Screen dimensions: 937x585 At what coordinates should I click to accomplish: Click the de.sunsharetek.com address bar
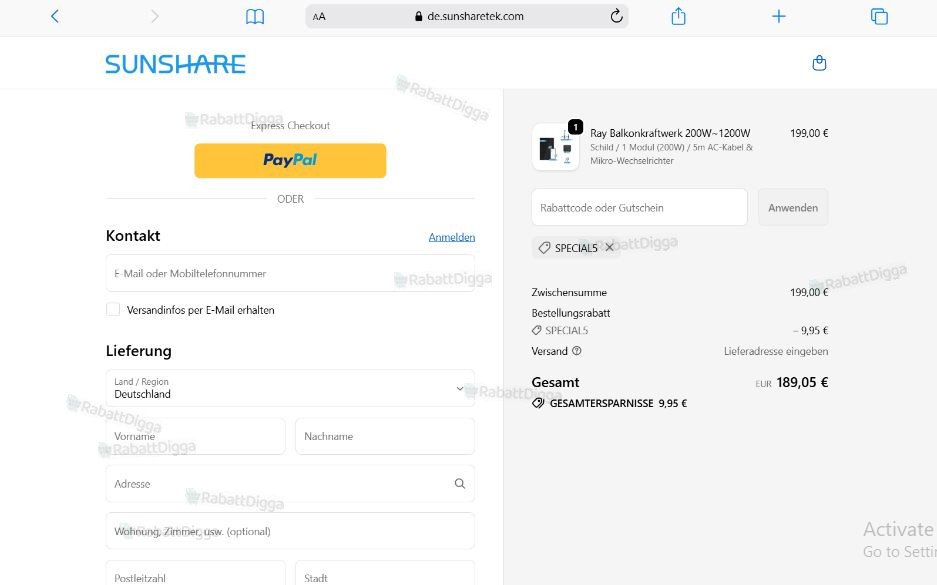pos(467,17)
